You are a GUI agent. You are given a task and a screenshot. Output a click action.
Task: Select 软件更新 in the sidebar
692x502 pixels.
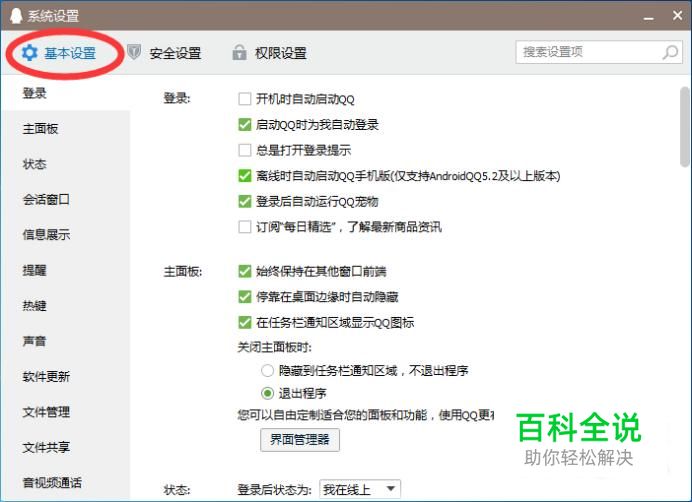click(x=65, y=377)
